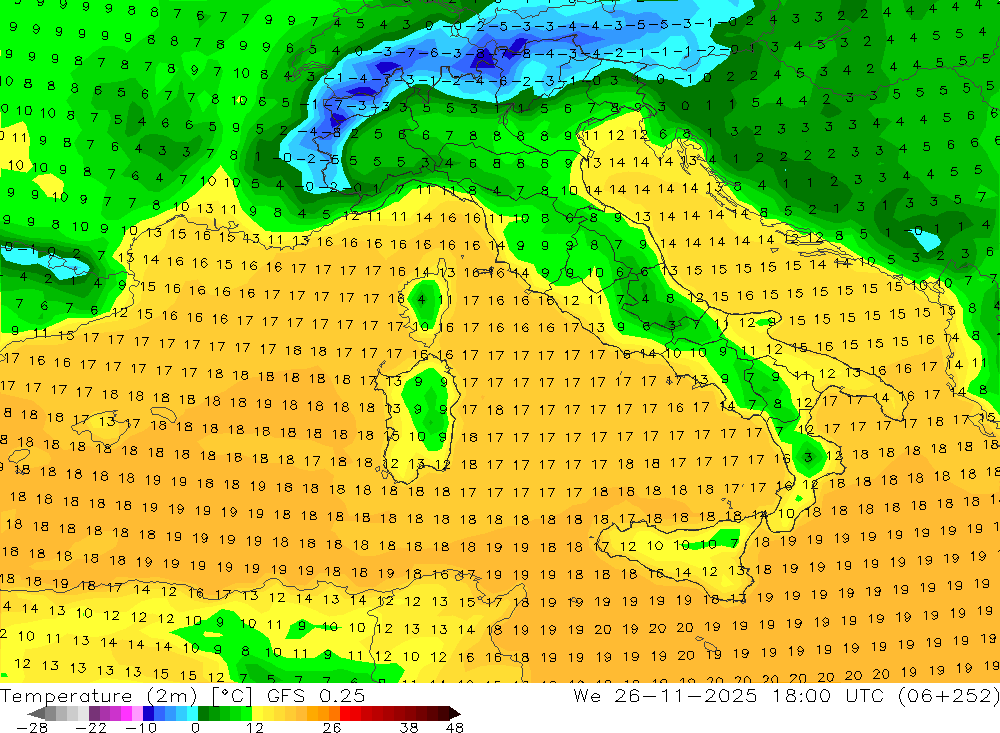Click the '[°C]' unit label
The image size is (1000, 733).
(x=233, y=696)
